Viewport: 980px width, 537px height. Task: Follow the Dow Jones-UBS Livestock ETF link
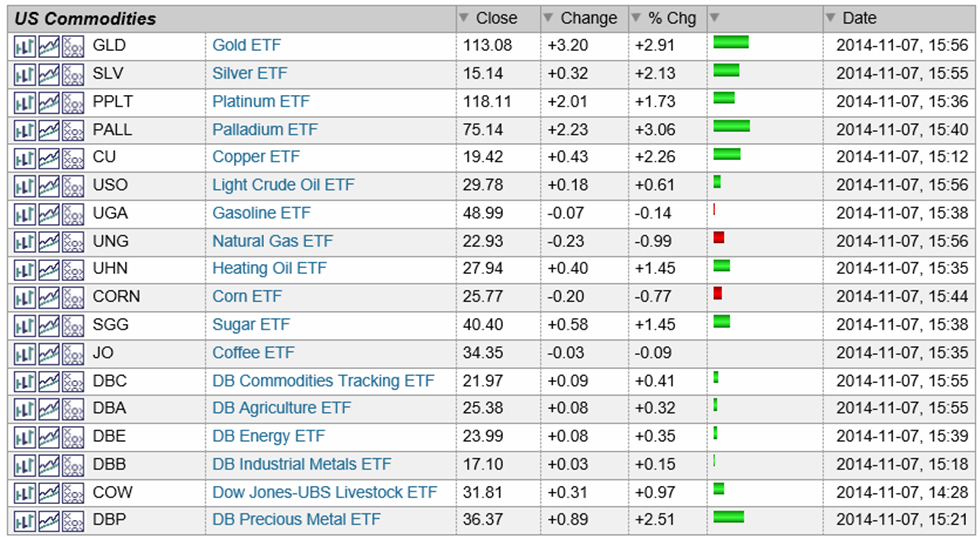click(x=324, y=492)
